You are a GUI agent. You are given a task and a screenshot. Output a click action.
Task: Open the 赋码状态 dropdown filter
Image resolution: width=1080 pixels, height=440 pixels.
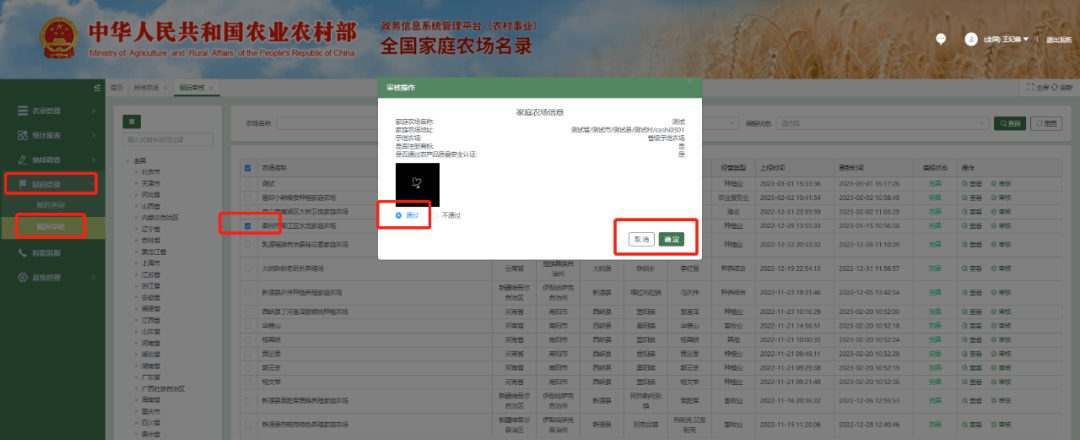pyautogui.click(x=883, y=123)
